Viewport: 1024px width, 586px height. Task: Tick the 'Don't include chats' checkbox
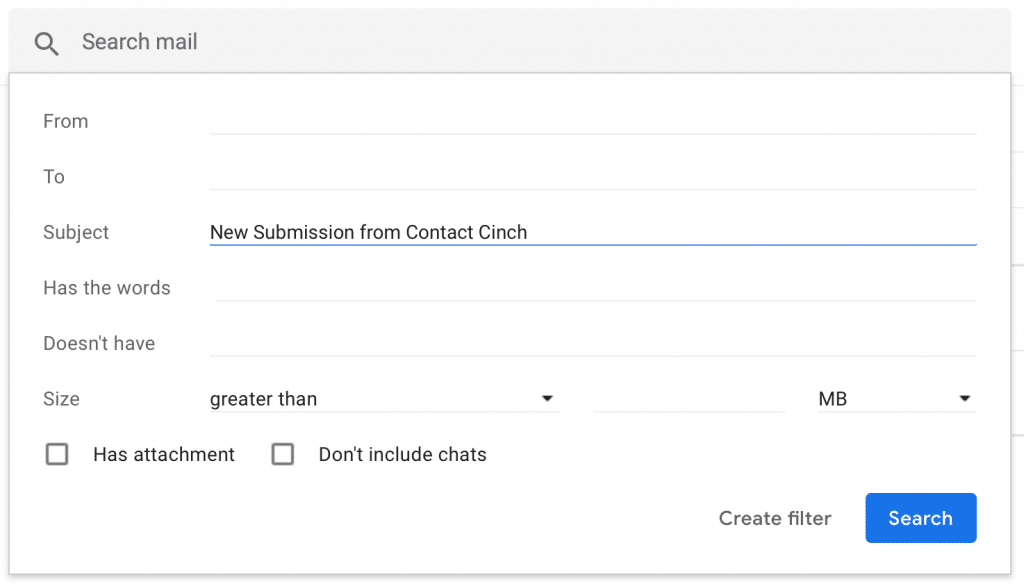coord(283,455)
